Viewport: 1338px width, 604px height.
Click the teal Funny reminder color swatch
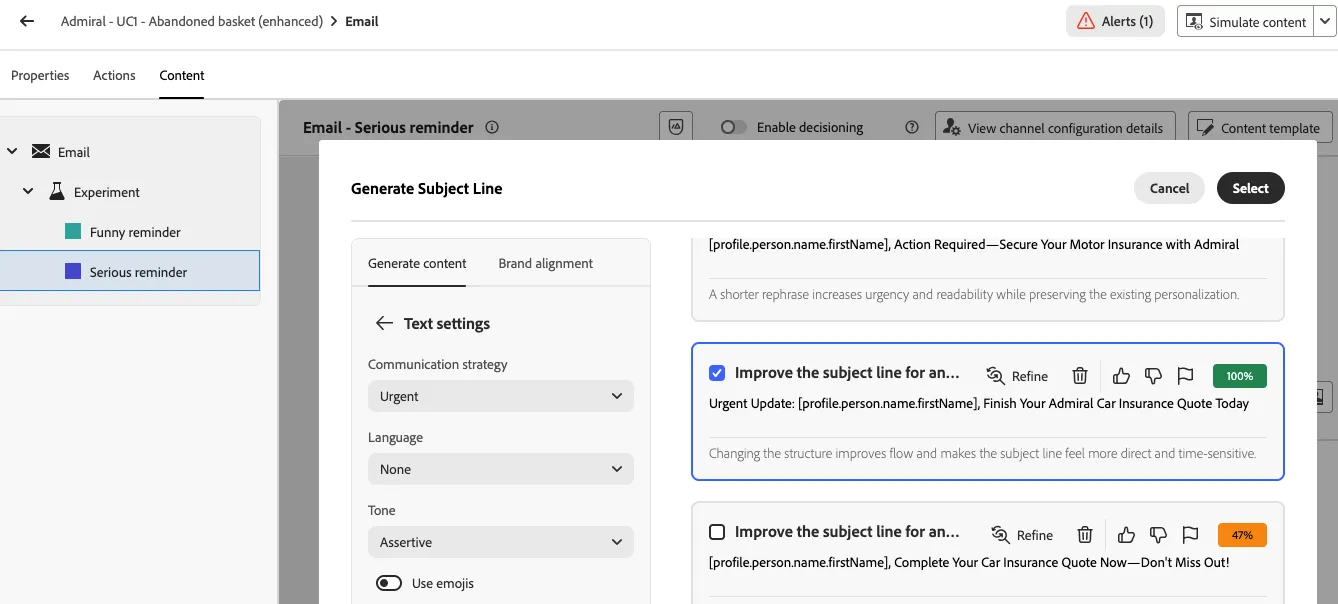[73, 232]
